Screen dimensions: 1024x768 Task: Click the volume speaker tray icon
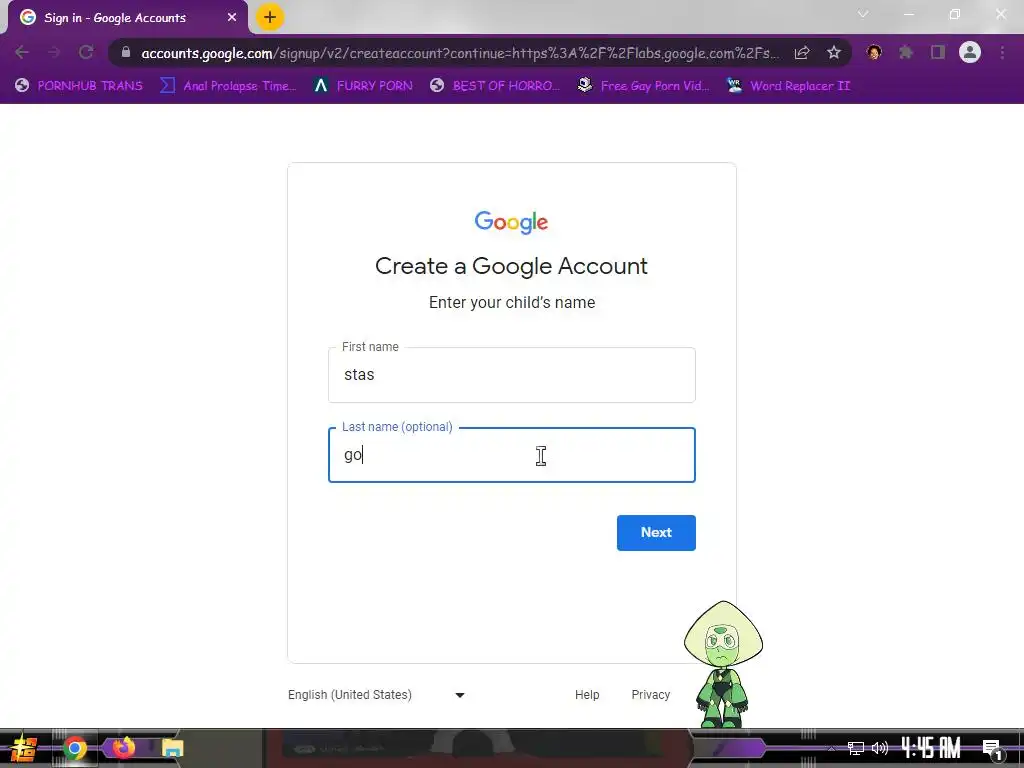click(880, 748)
